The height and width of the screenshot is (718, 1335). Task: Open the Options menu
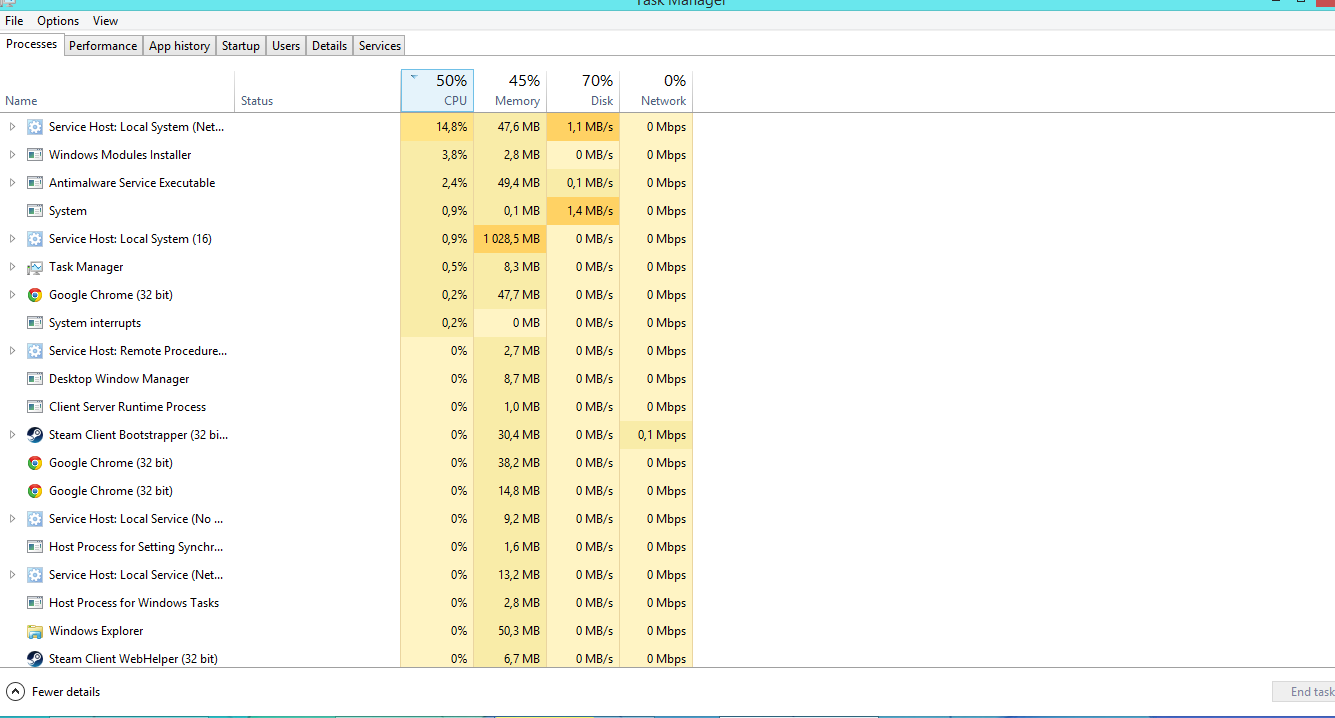pos(58,21)
